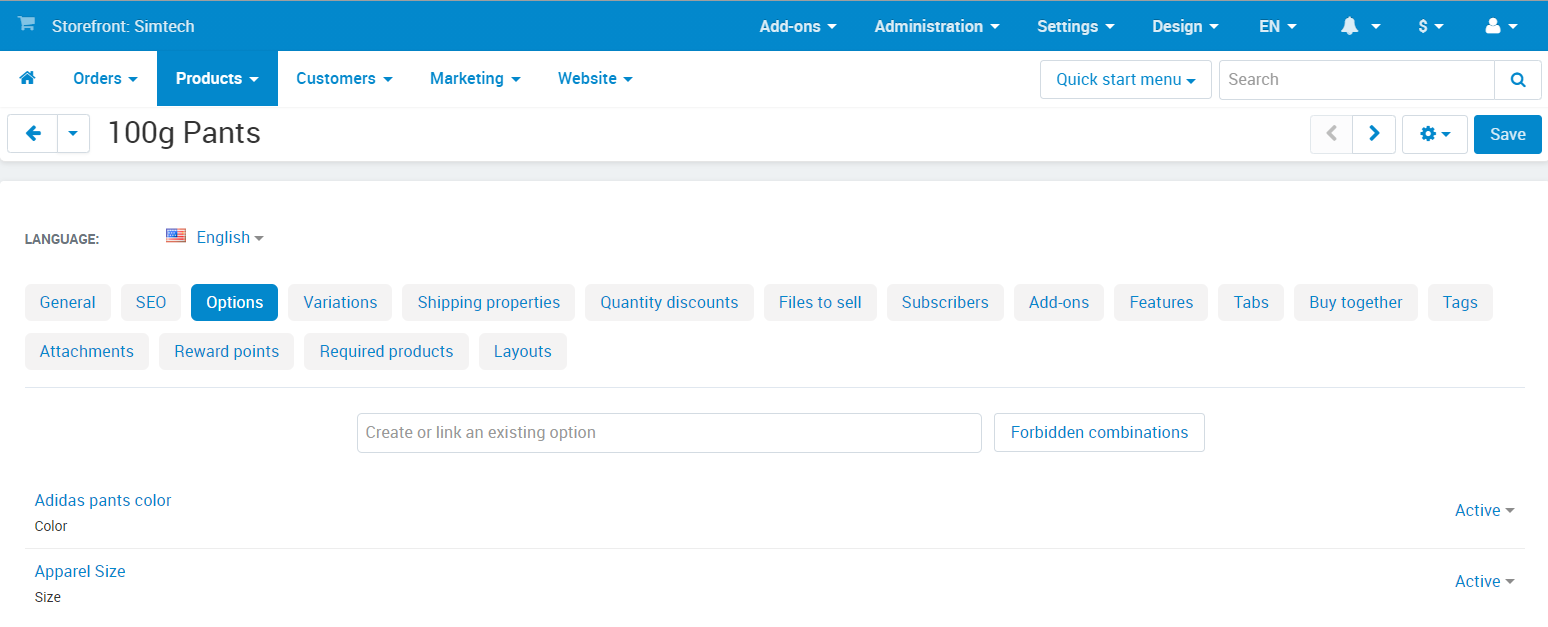The width and height of the screenshot is (1548, 627).
Task: Click the Save button
Action: click(x=1508, y=134)
